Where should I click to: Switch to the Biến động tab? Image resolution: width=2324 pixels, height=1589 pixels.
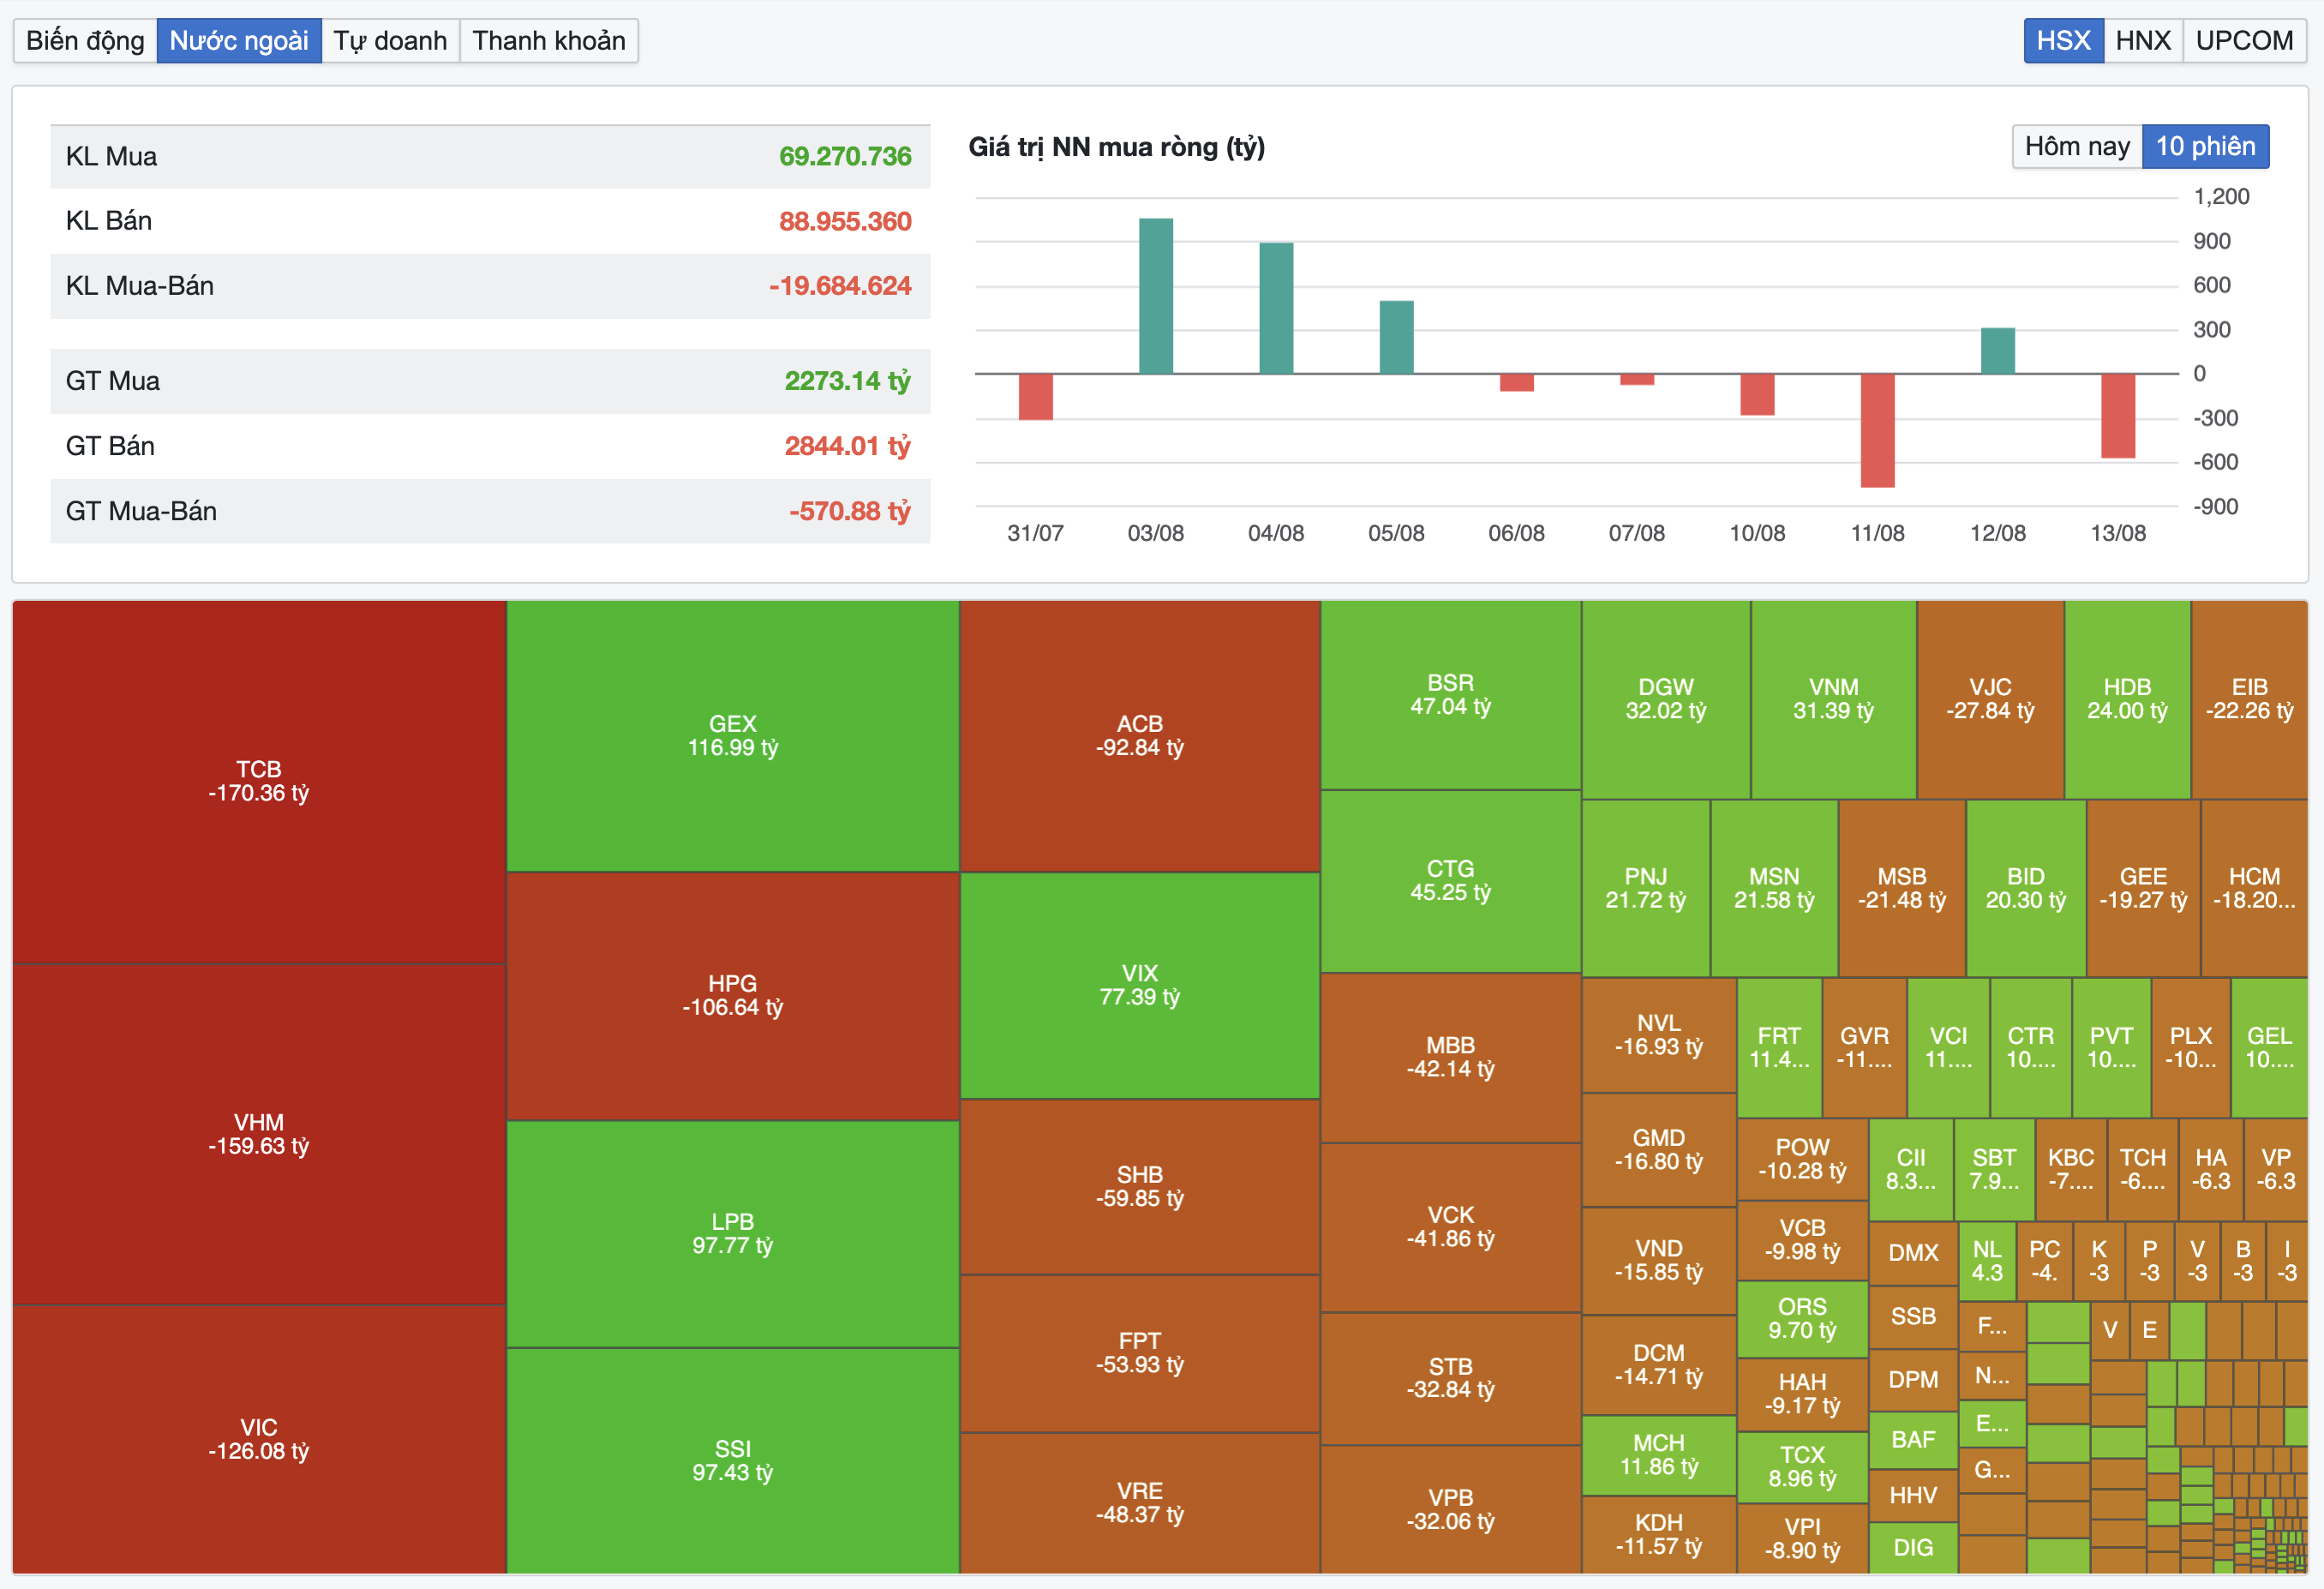tap(85, 41)
